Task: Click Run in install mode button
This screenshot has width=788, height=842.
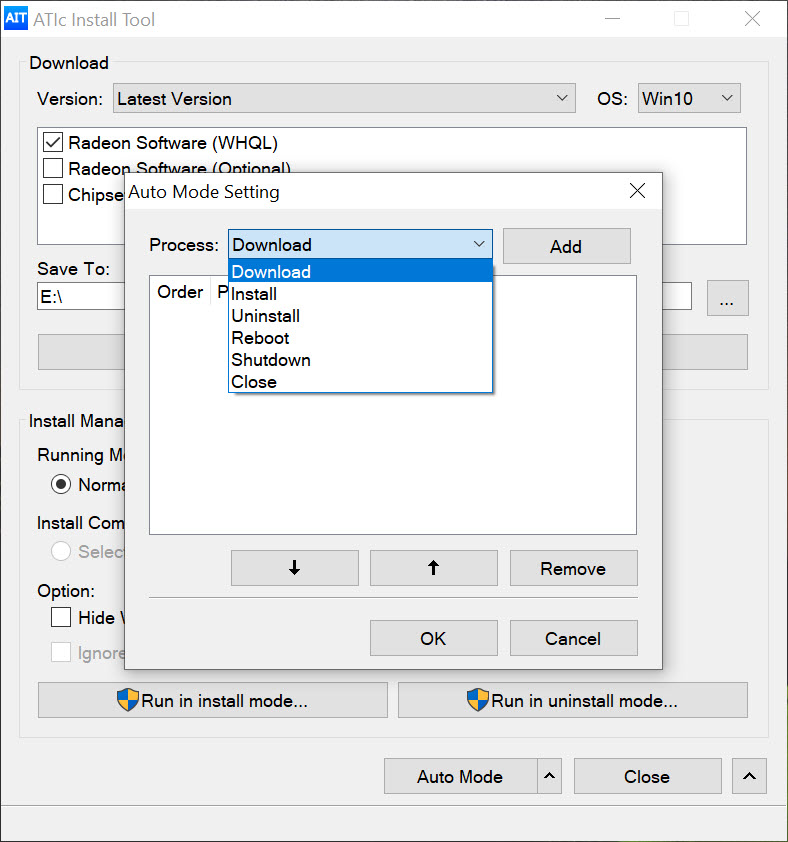Action: point(213,700)
